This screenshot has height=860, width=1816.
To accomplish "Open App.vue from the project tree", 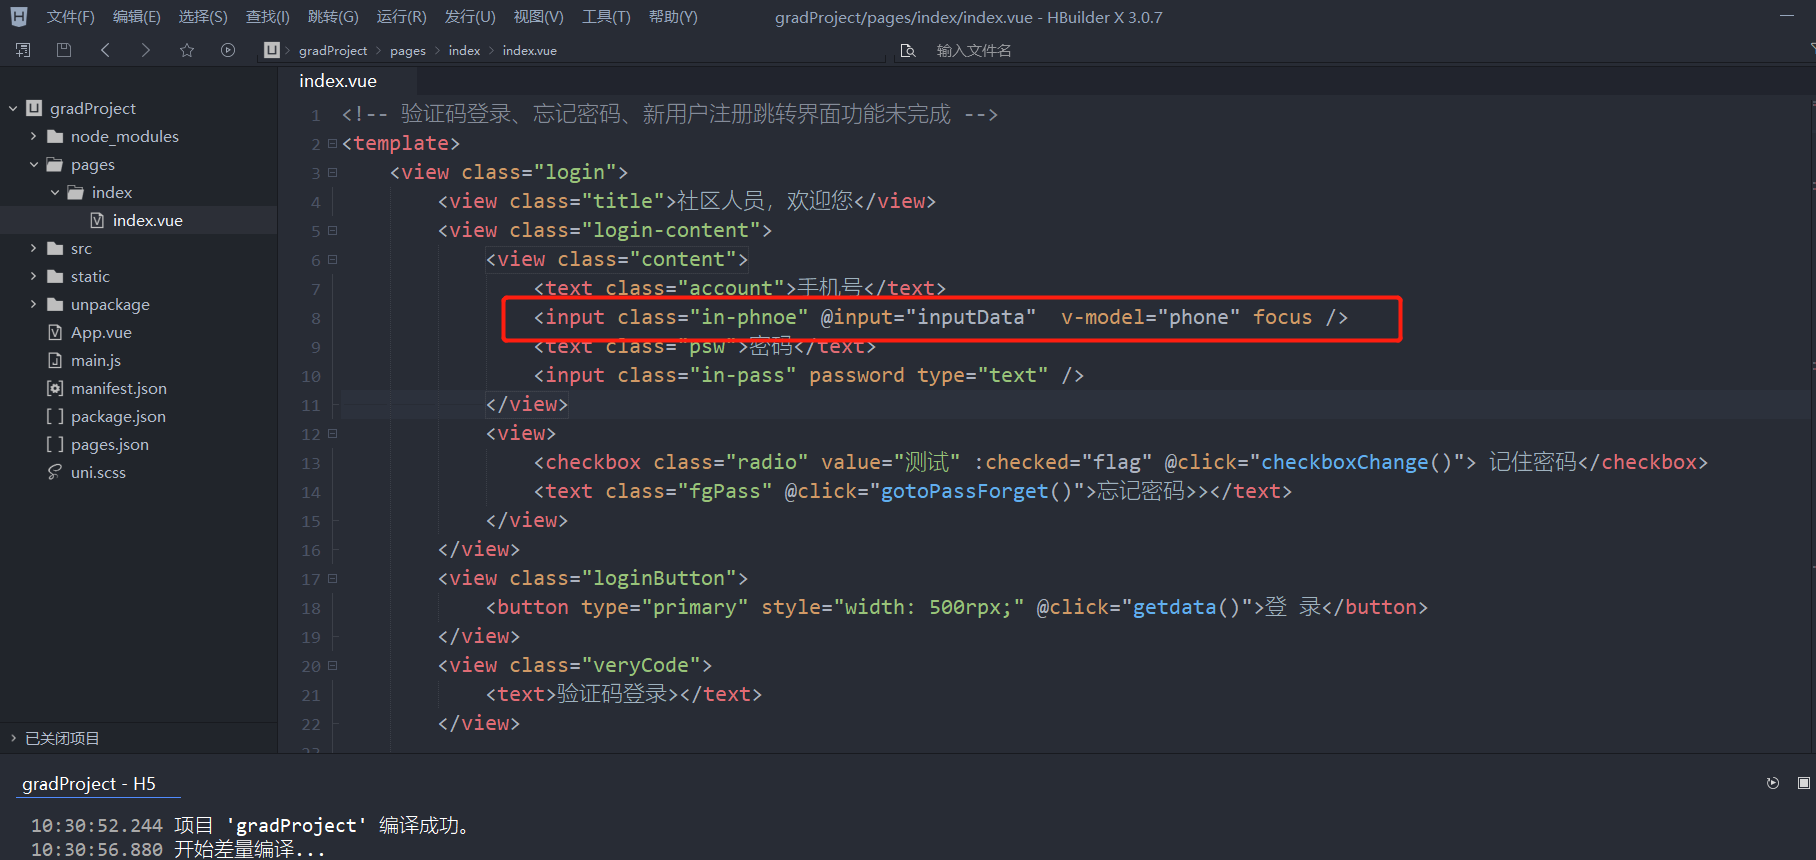I will pyautogui.click(x=101, y=332).
